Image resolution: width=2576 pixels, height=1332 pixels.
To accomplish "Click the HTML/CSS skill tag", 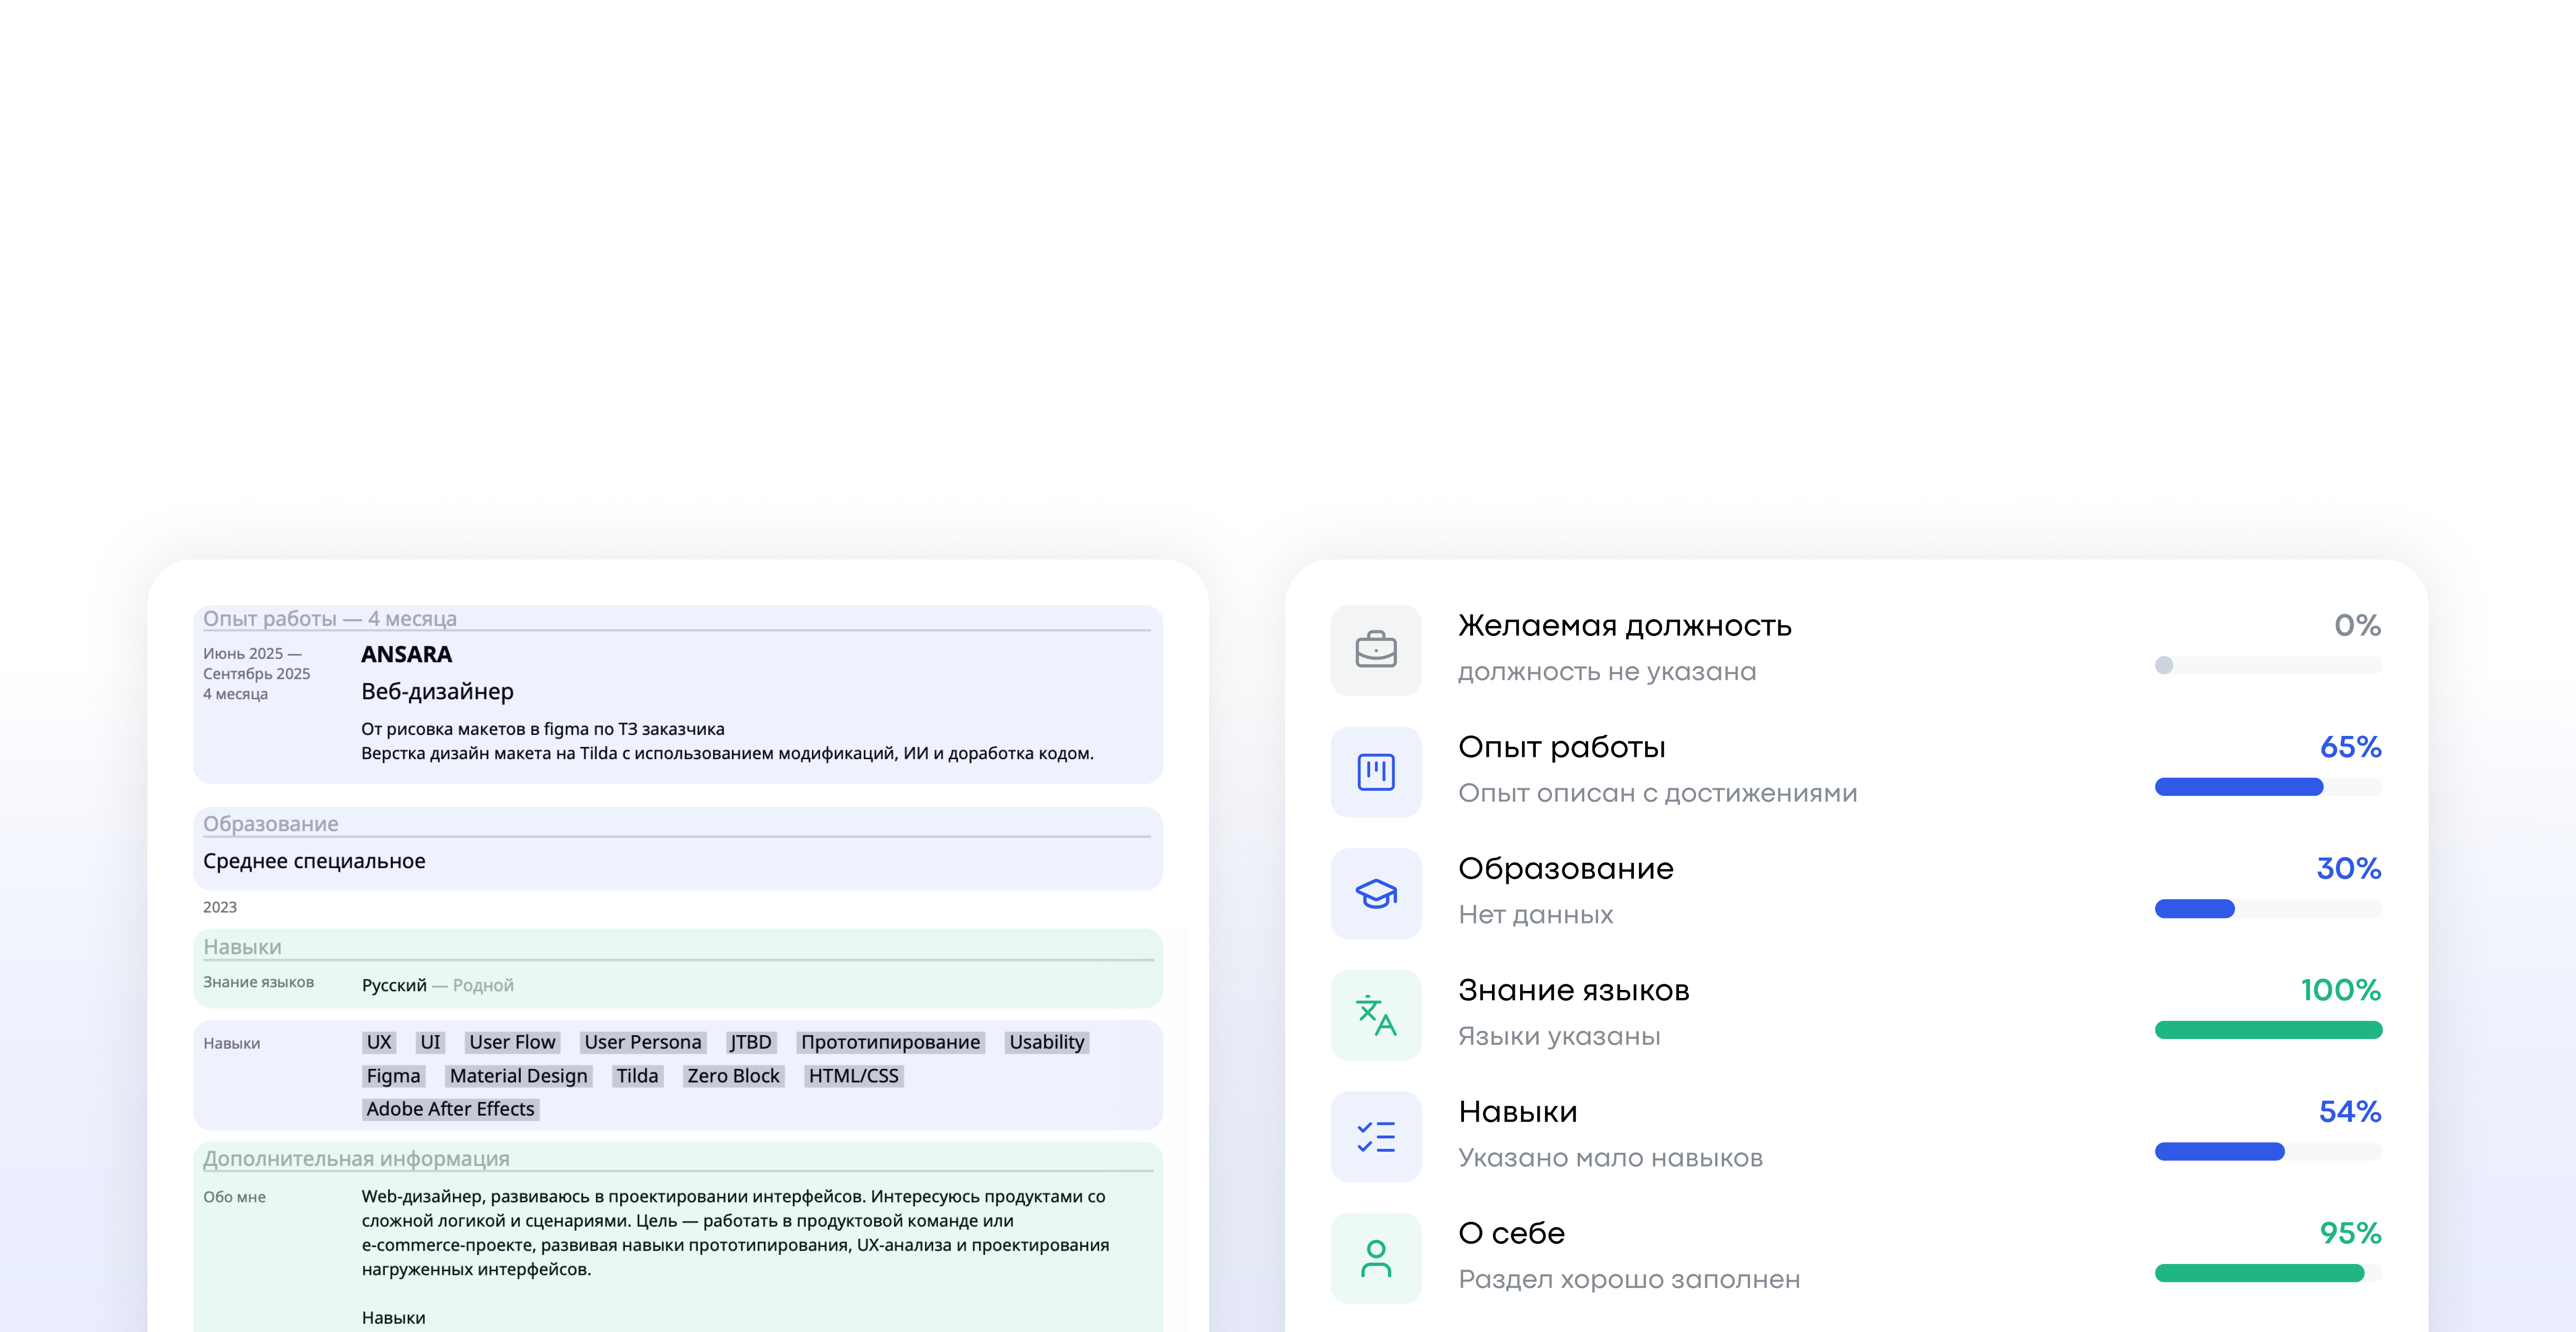I will [856, 1076].
